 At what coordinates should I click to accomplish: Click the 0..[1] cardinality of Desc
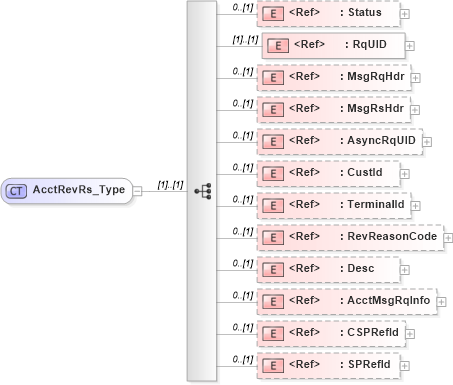pos(243,264)
